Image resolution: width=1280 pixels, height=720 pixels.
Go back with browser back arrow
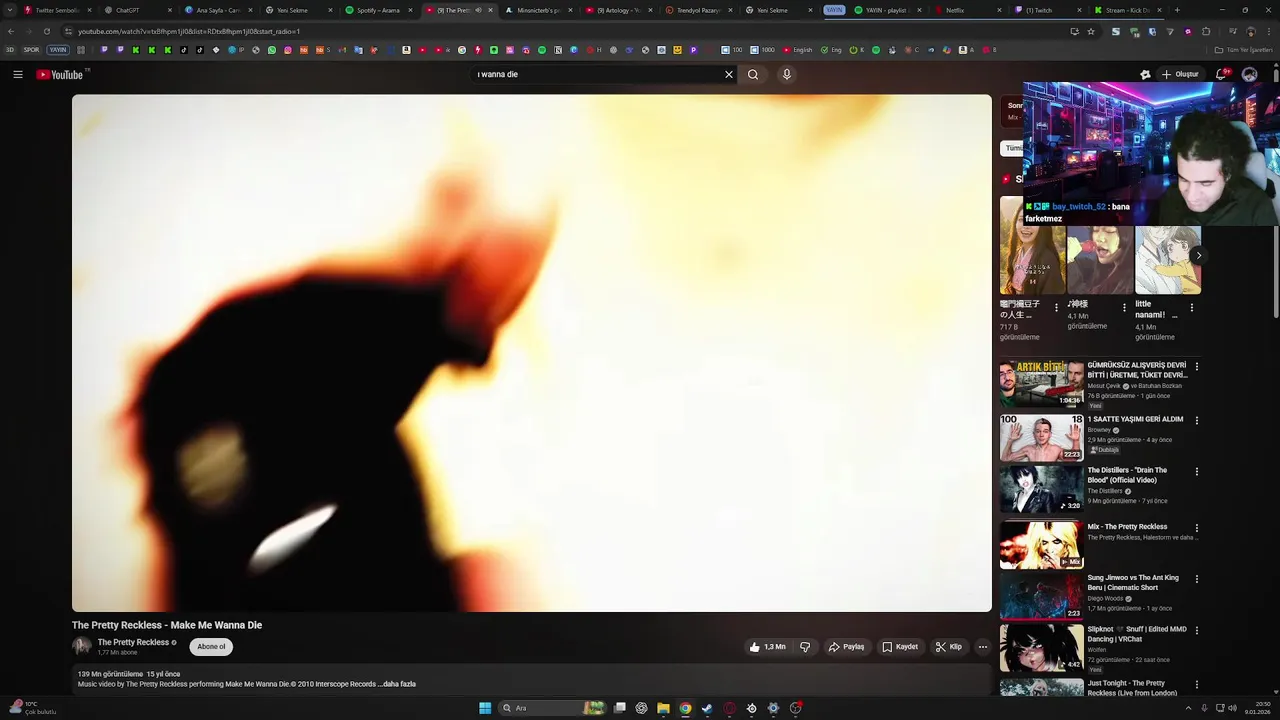click(x=11, y=31)
